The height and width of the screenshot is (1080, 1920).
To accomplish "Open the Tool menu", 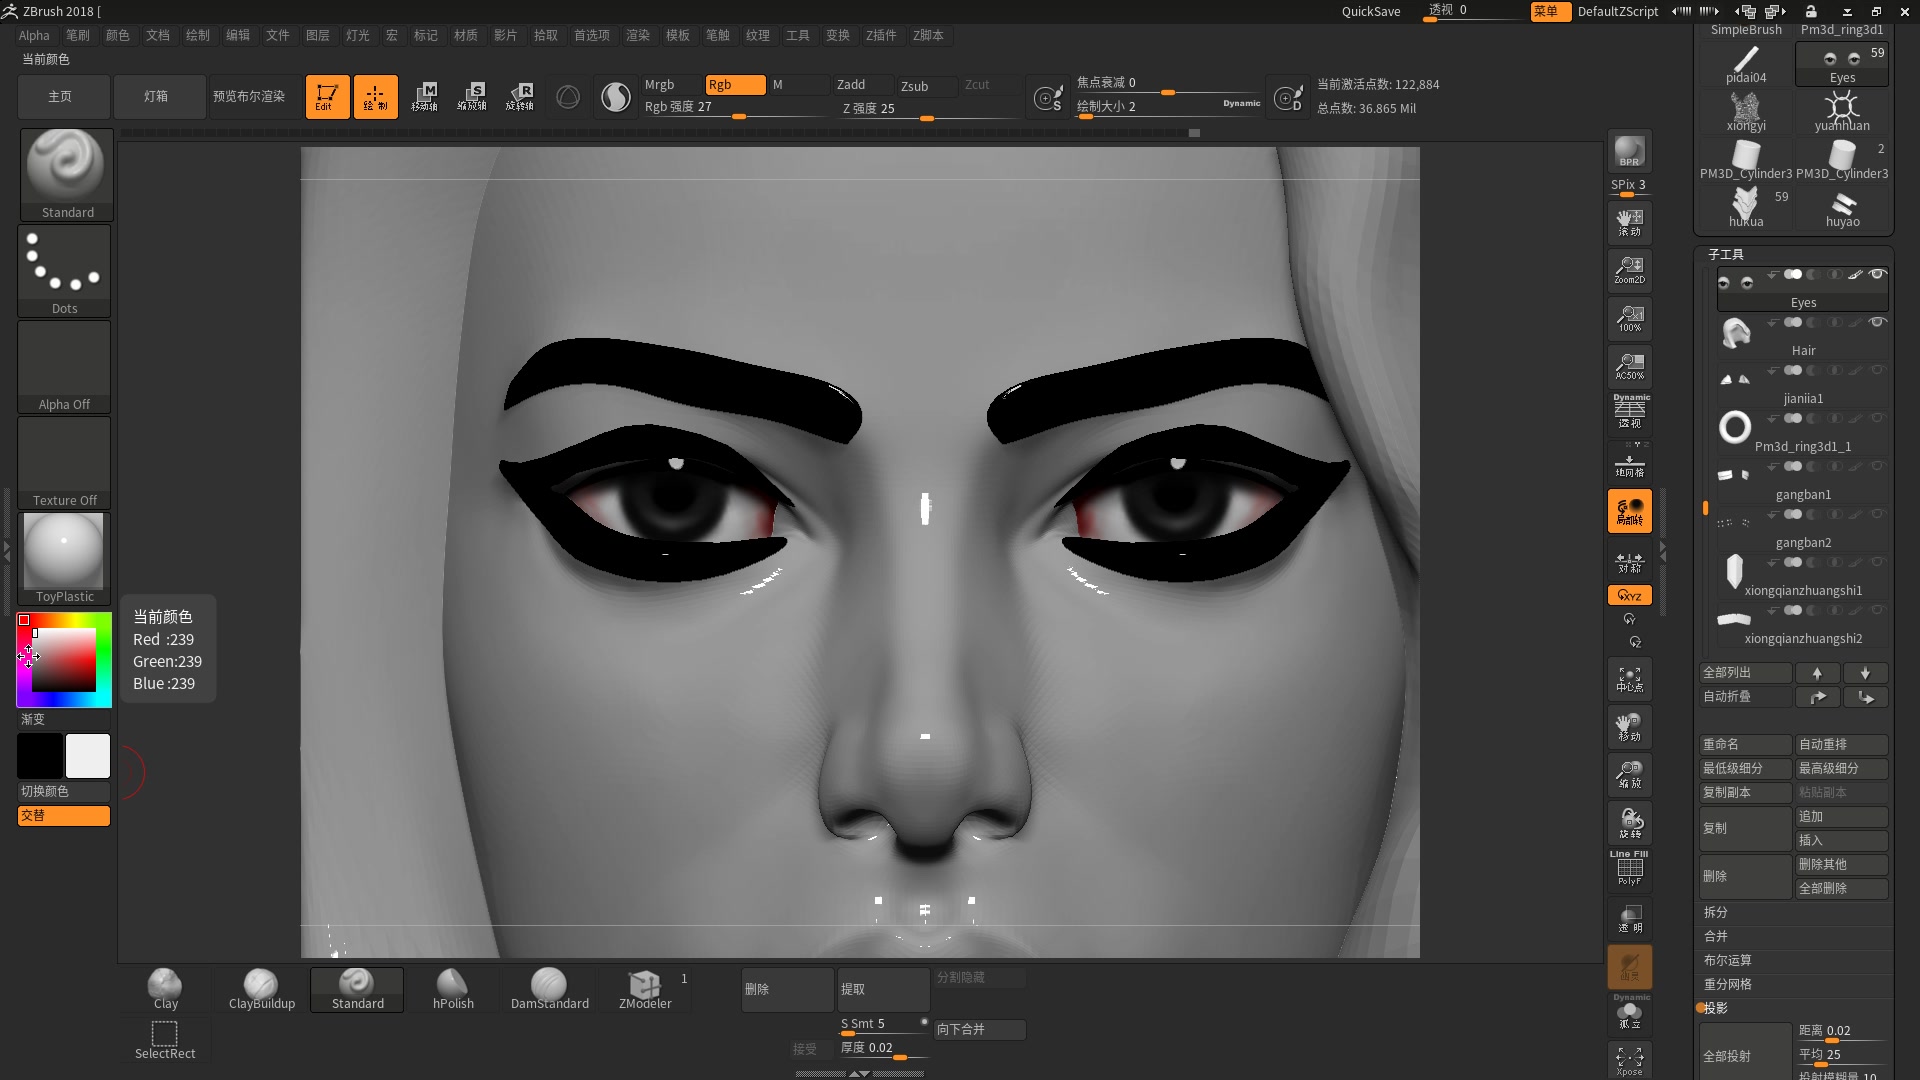I will point(798,36).
